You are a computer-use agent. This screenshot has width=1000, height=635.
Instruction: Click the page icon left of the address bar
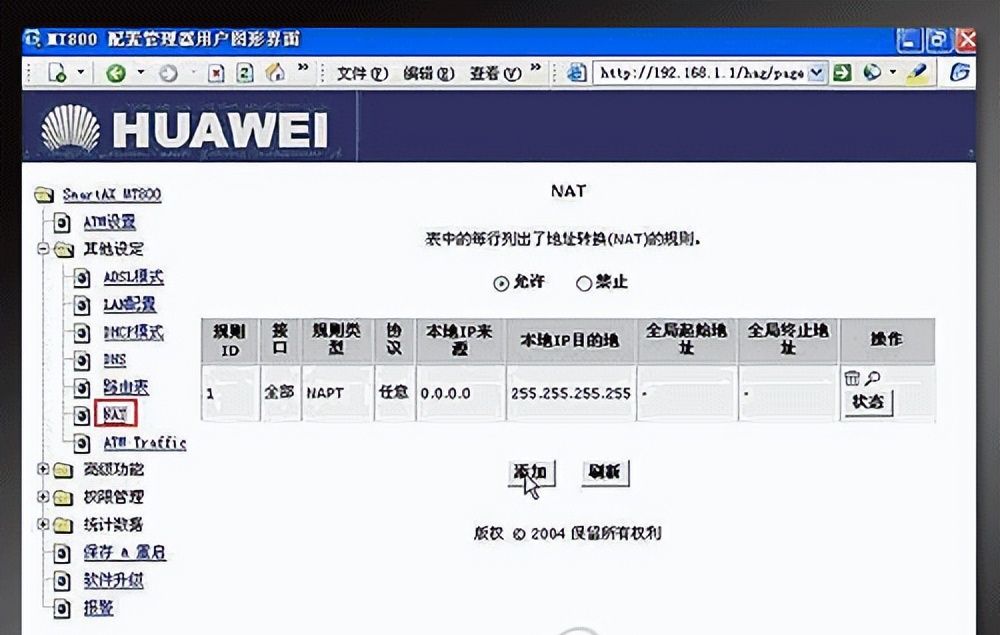pyautogui.click(x=576, y=73)
